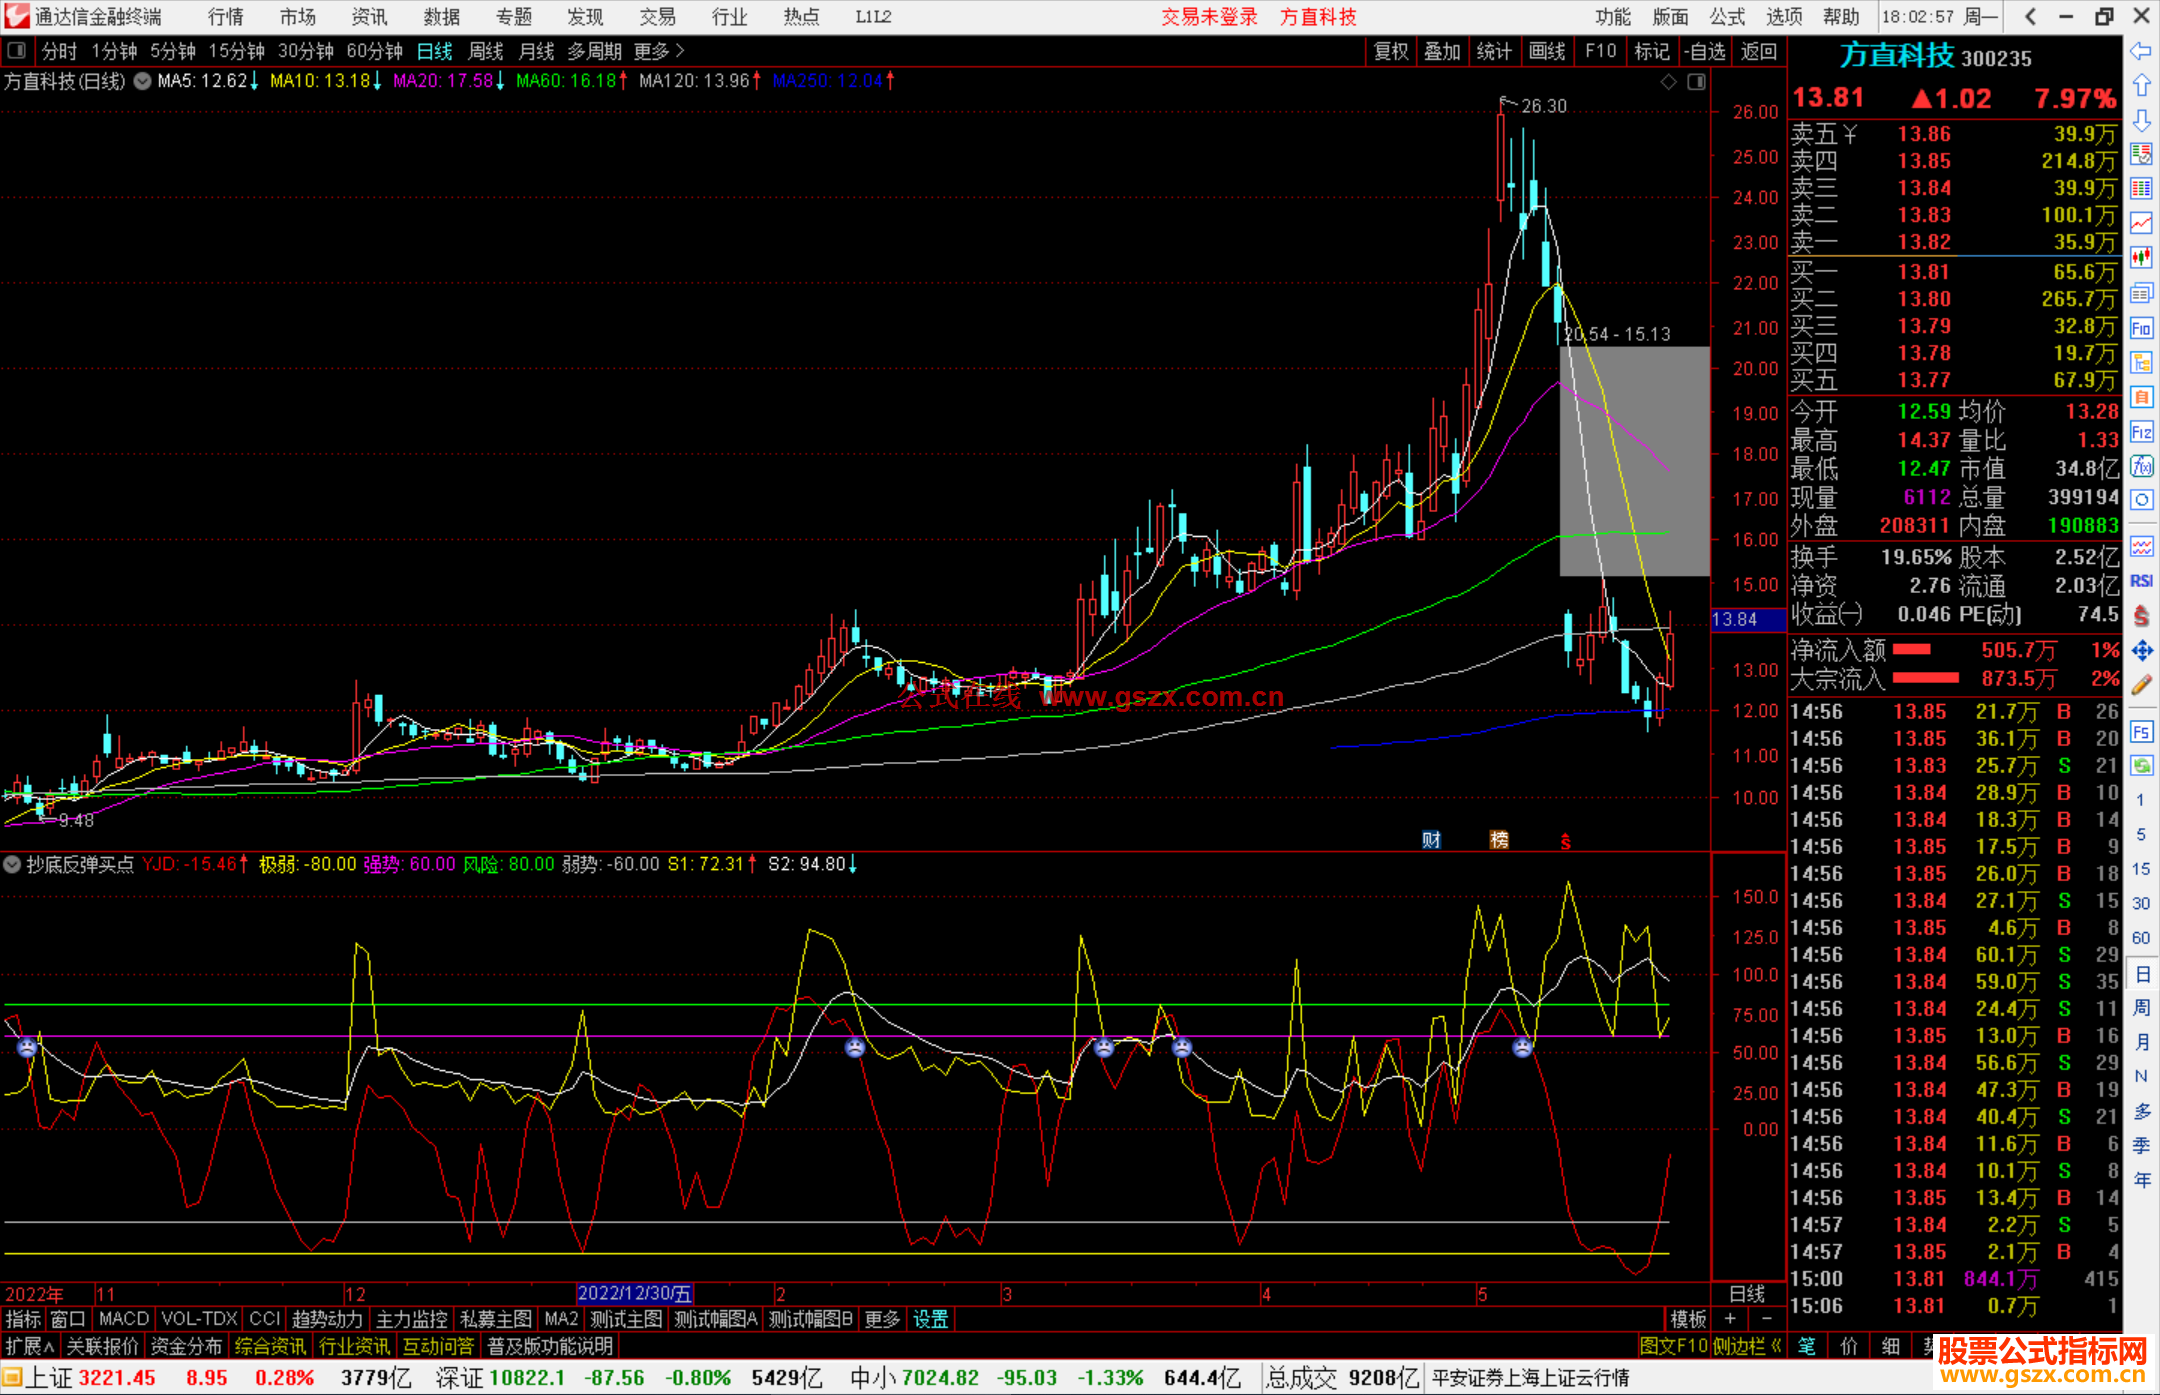Viewport: 2160px width, 1395px height.
Task: Click the F10 icon in right sidebar
Action: pos(2141,329)
